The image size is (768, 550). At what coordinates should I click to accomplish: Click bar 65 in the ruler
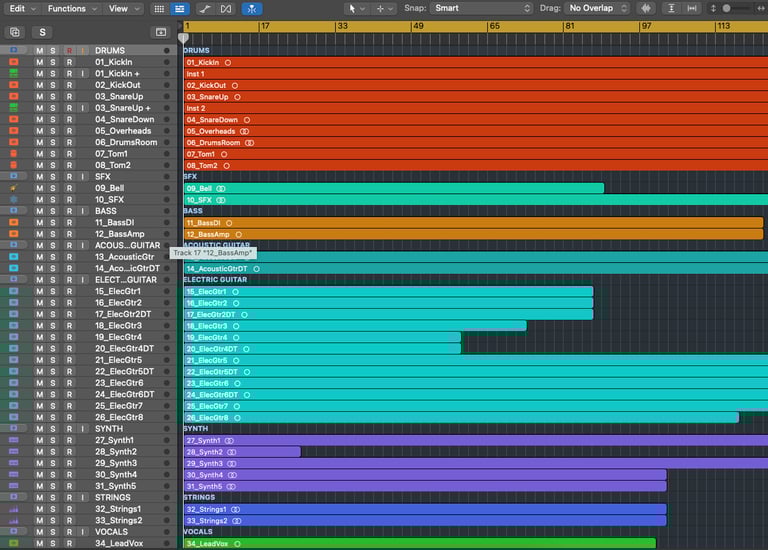coord(494,26)
